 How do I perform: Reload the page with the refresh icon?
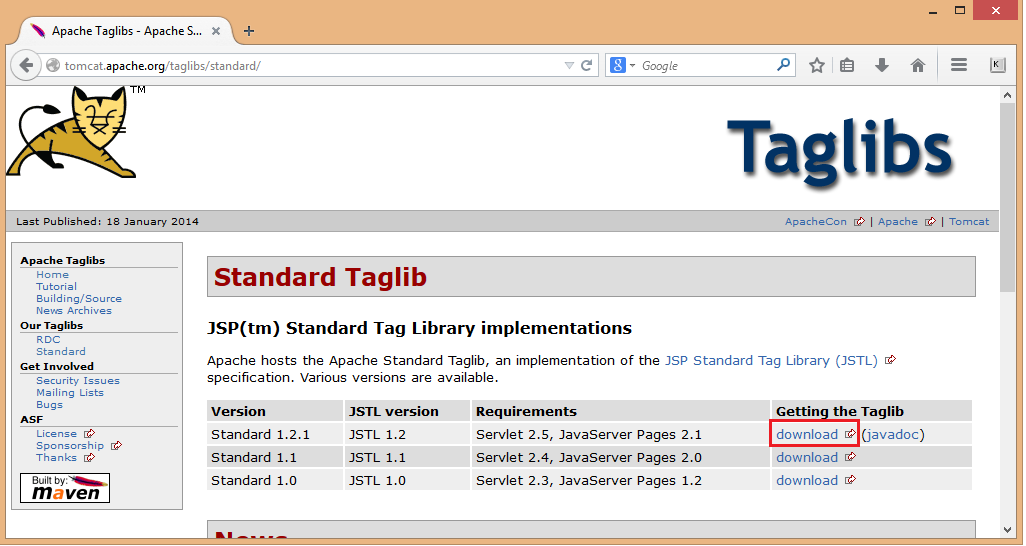[x=587, y=65]
